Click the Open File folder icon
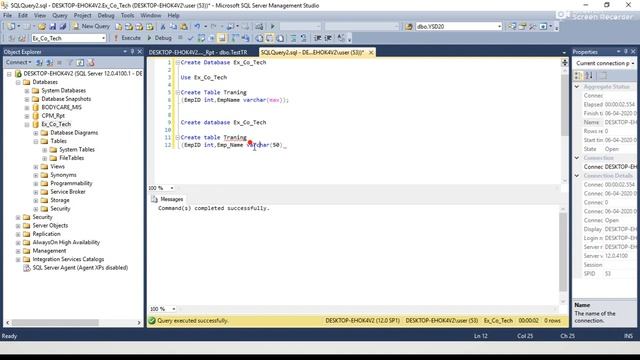 point(42,27)
